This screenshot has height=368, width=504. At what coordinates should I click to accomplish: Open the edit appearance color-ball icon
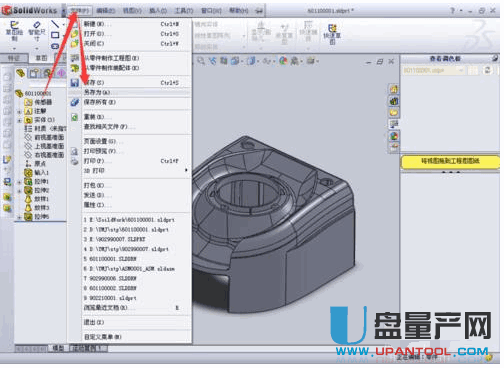click(x=283, y=61)
